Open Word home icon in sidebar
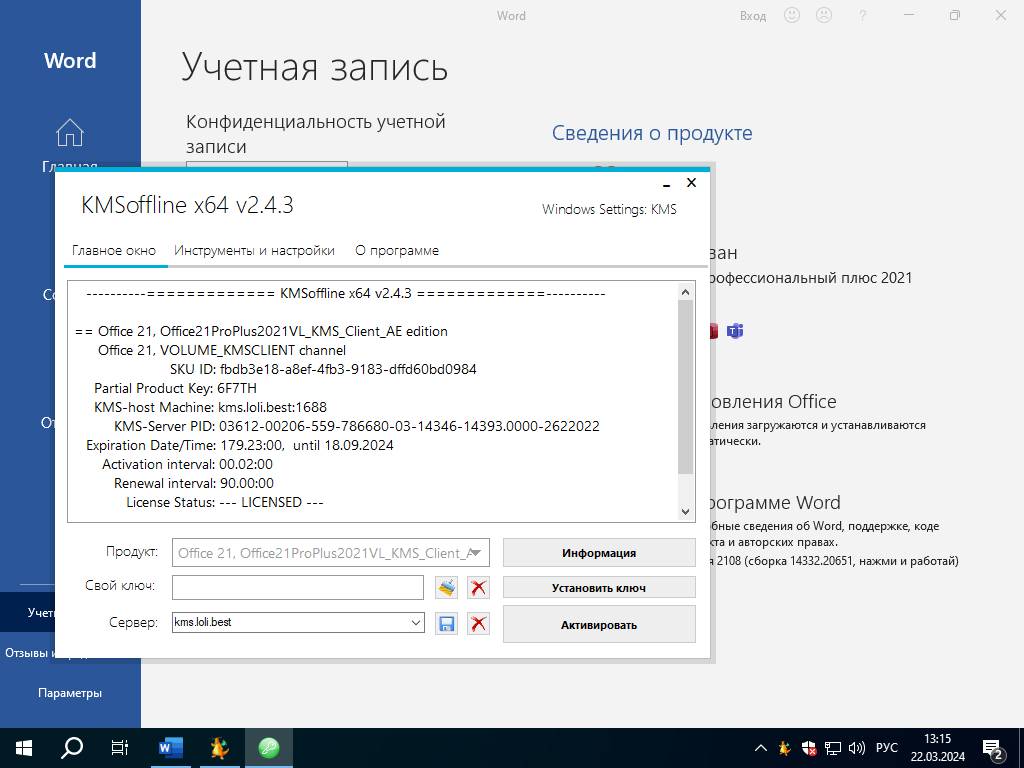 [x=70, y=133]
